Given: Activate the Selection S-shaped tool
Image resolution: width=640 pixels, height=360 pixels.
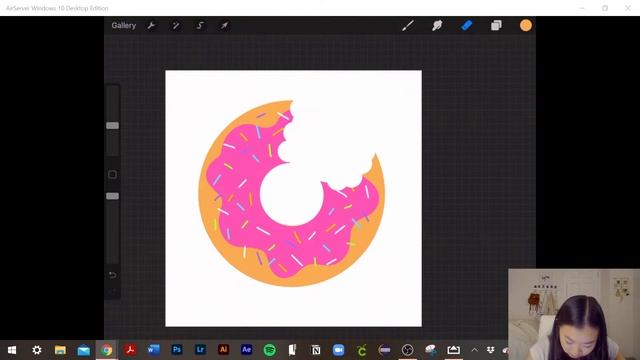Looking at the screenshot, I should pos(200,25).
